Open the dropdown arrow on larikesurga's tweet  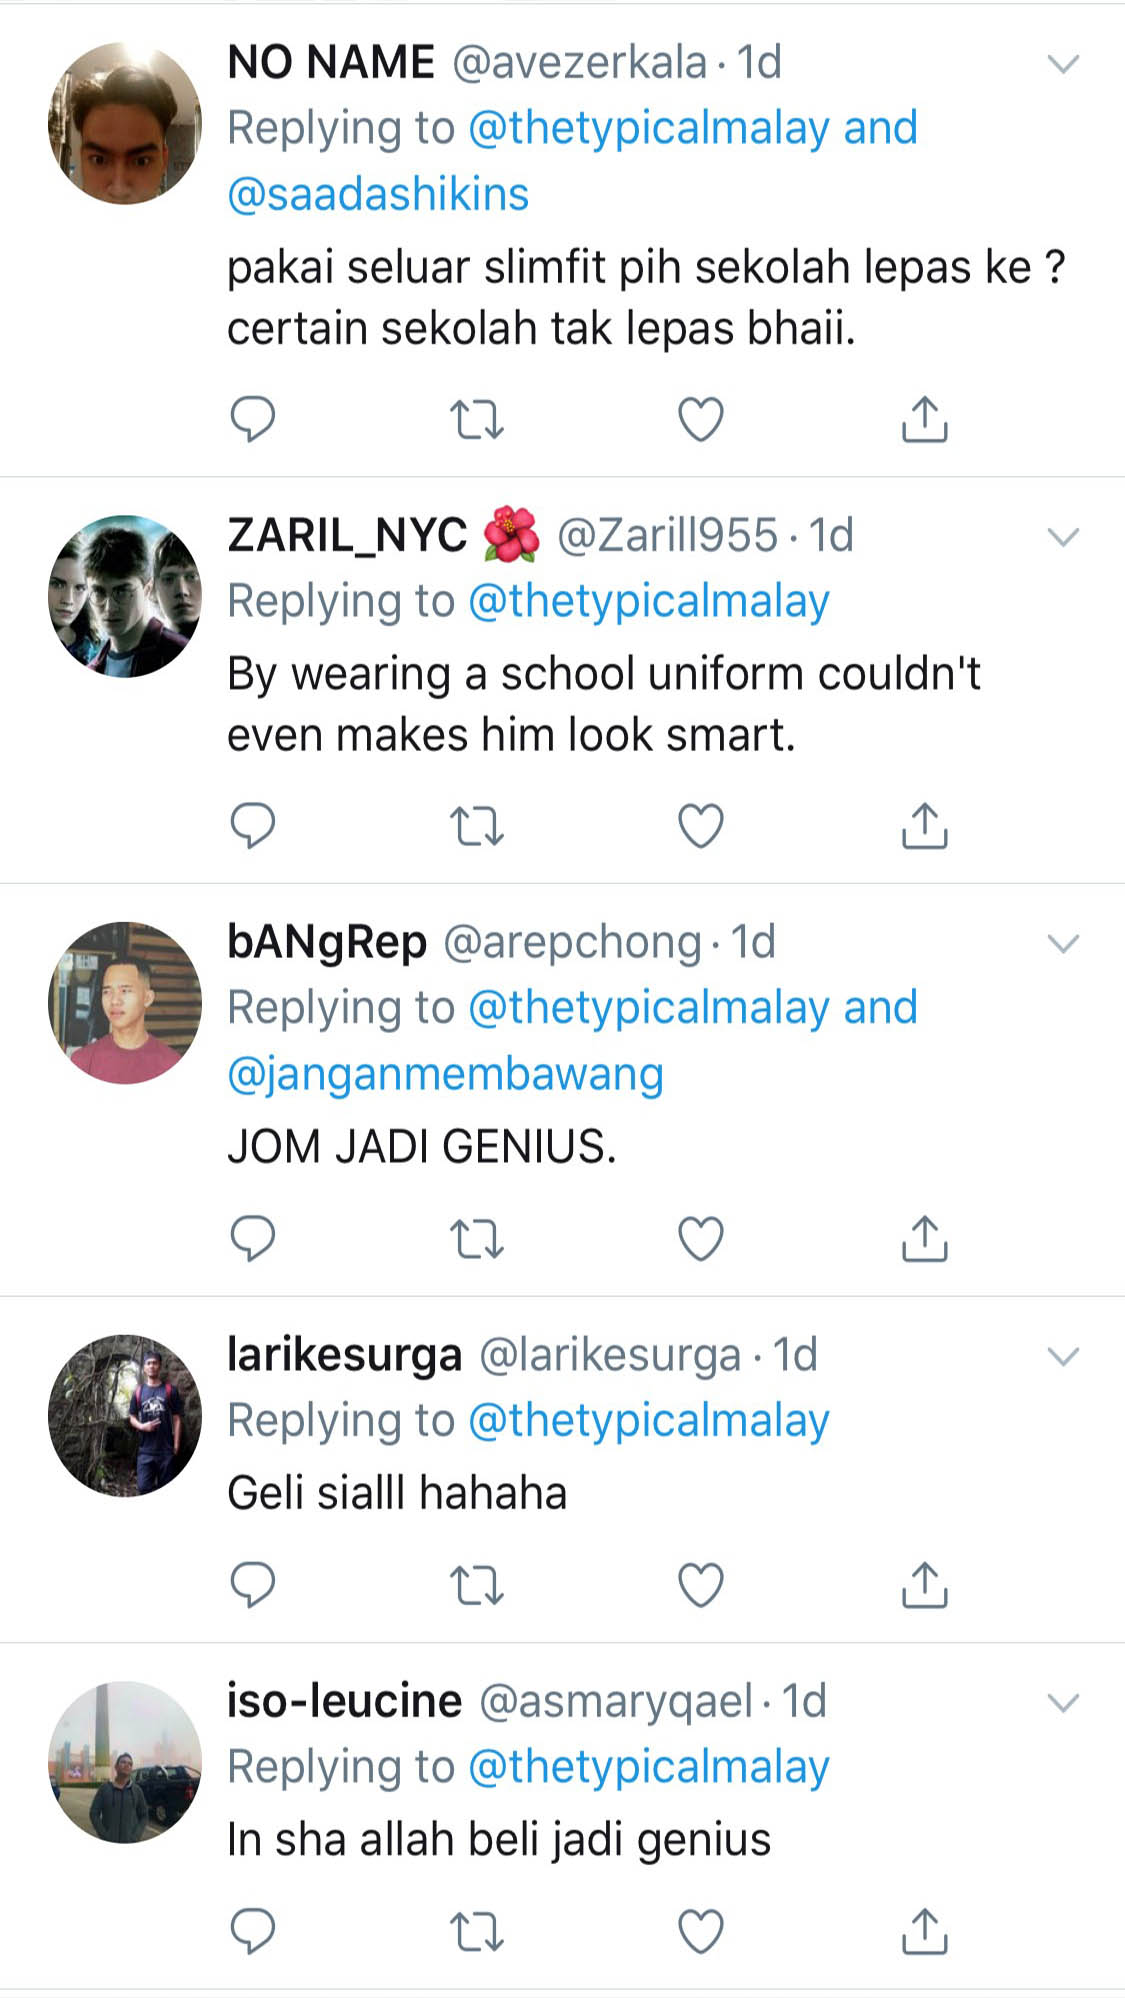[x=1063, y=1356]
